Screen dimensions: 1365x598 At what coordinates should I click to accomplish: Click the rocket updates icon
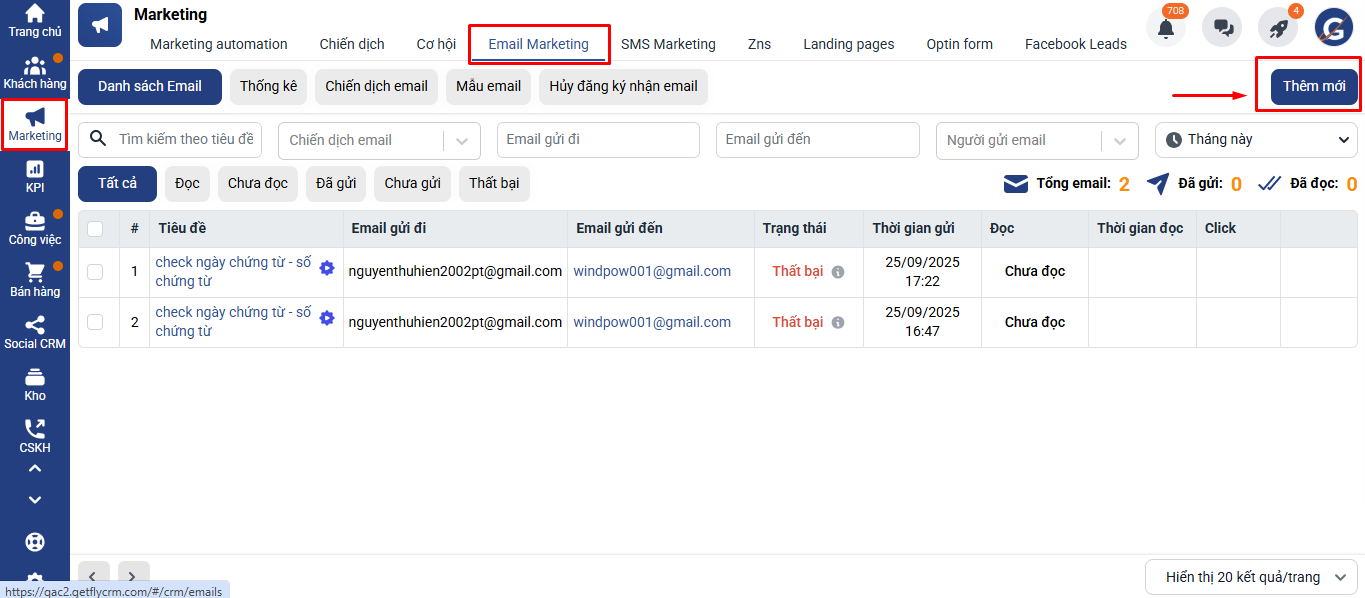1278,28
